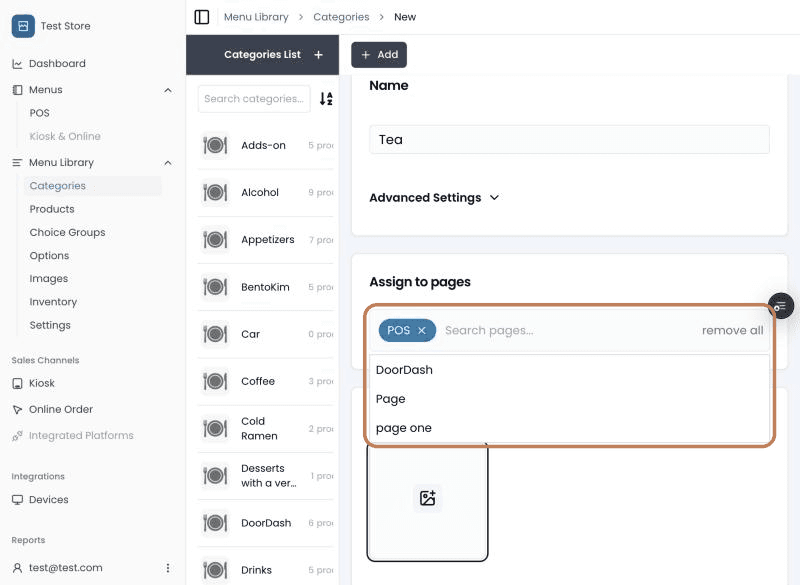
Task: Open the Kiosk sales channel
Action: coord(42,383)
